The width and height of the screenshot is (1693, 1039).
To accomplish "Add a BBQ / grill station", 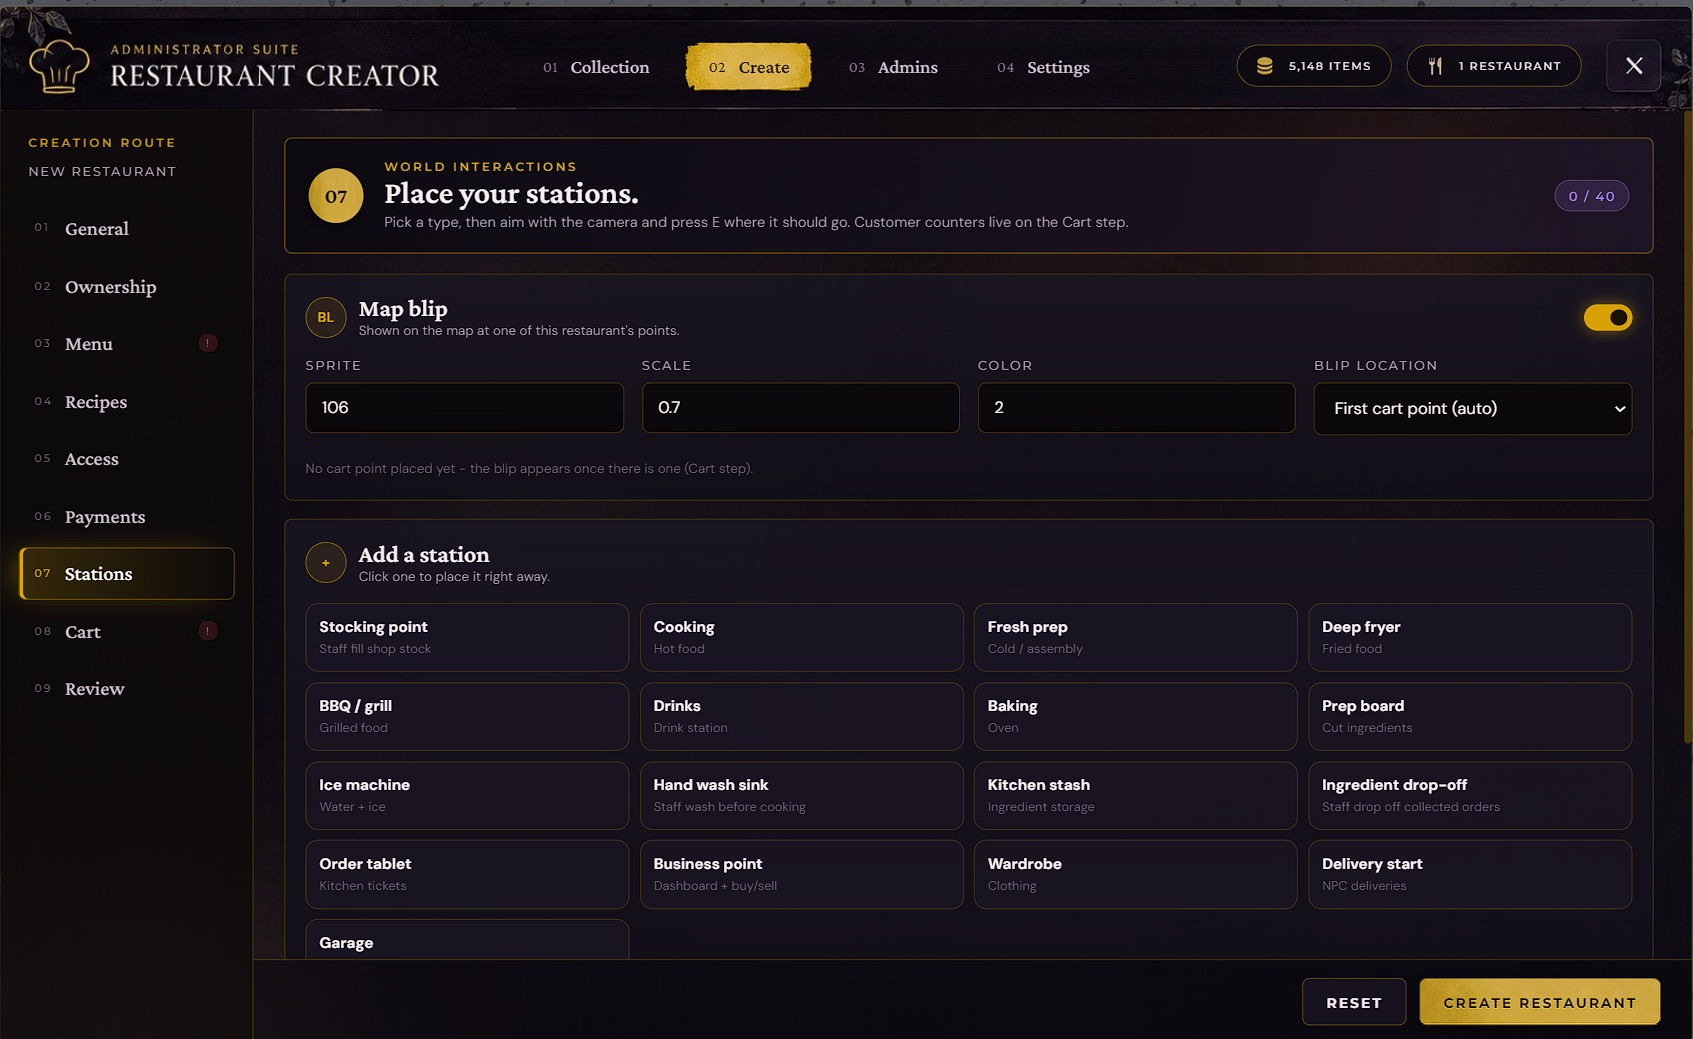I will pos(467,716).
